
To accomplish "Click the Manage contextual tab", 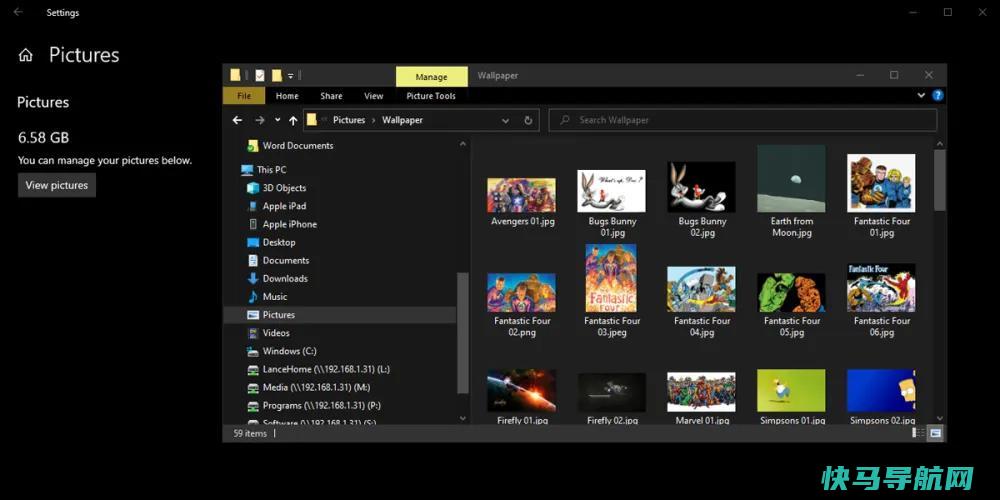I will tap(432, 77).
